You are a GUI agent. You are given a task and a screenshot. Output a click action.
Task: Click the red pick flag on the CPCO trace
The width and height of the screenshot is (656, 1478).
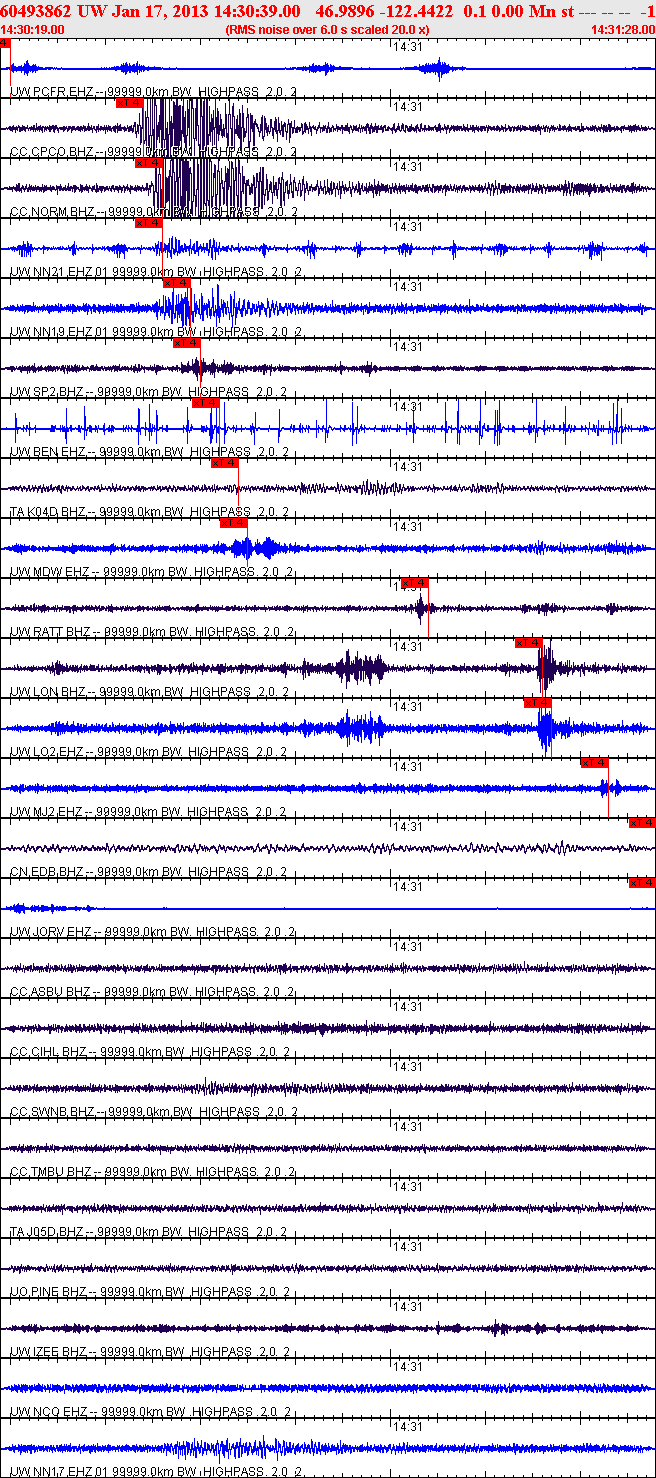pos(130,102)
